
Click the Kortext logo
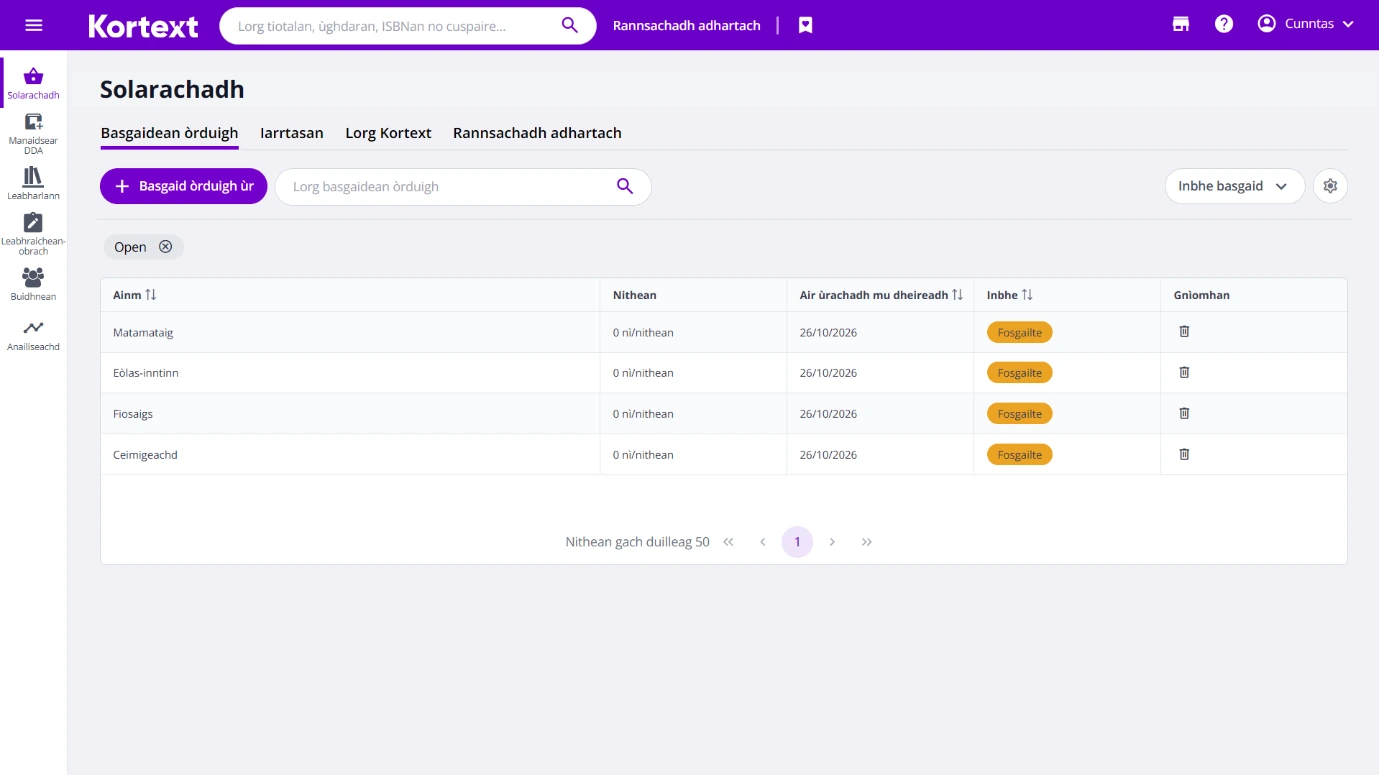point(143,26)
